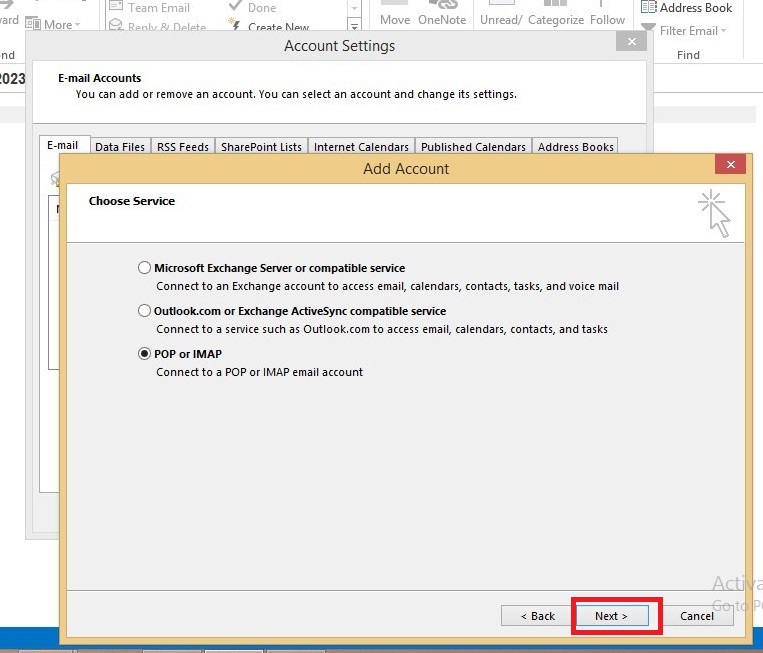Click 'Connect to a POP or IMAP email account'
This screenshot has height=653, width=763.
click(x=259, y=372)
